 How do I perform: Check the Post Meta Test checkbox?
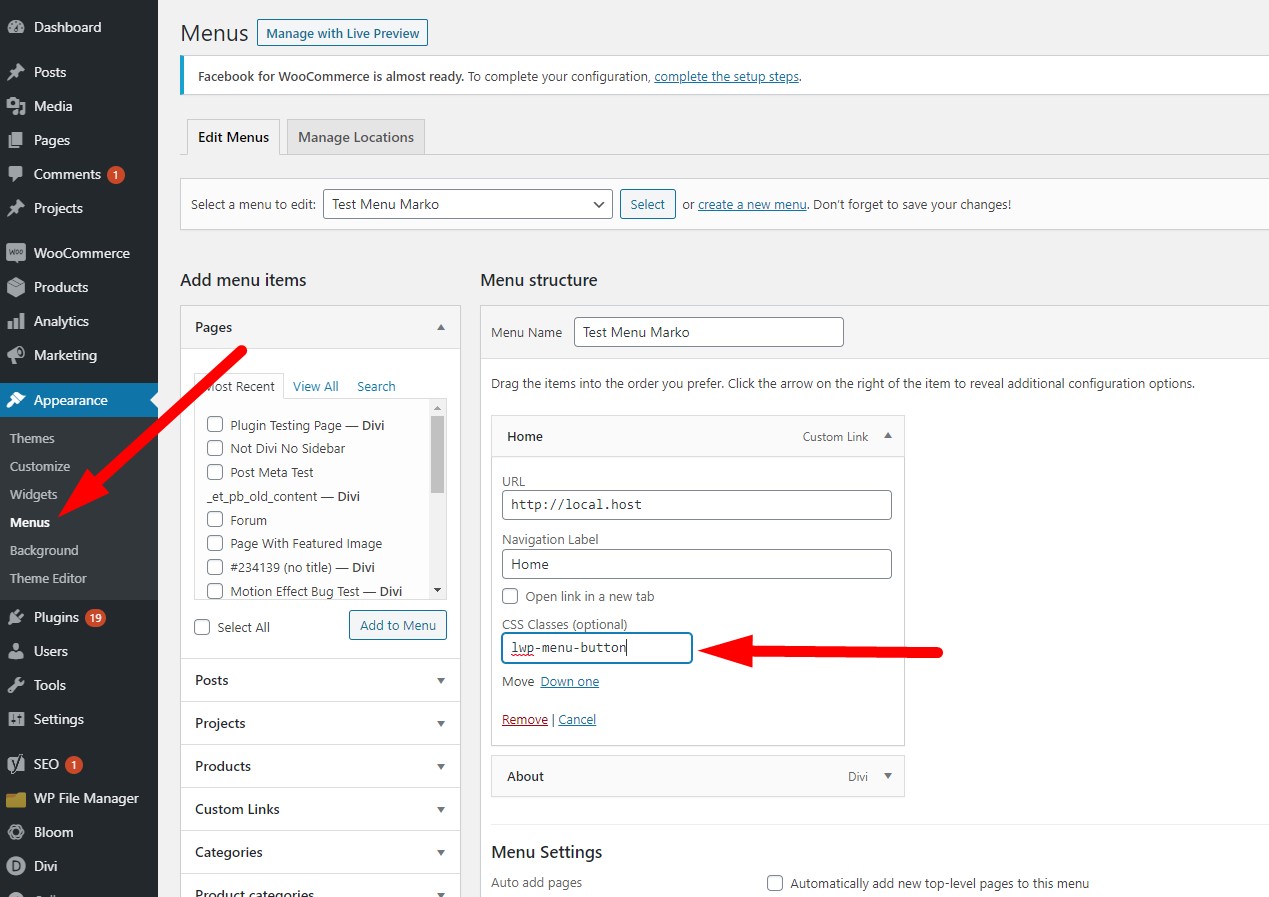215,472
